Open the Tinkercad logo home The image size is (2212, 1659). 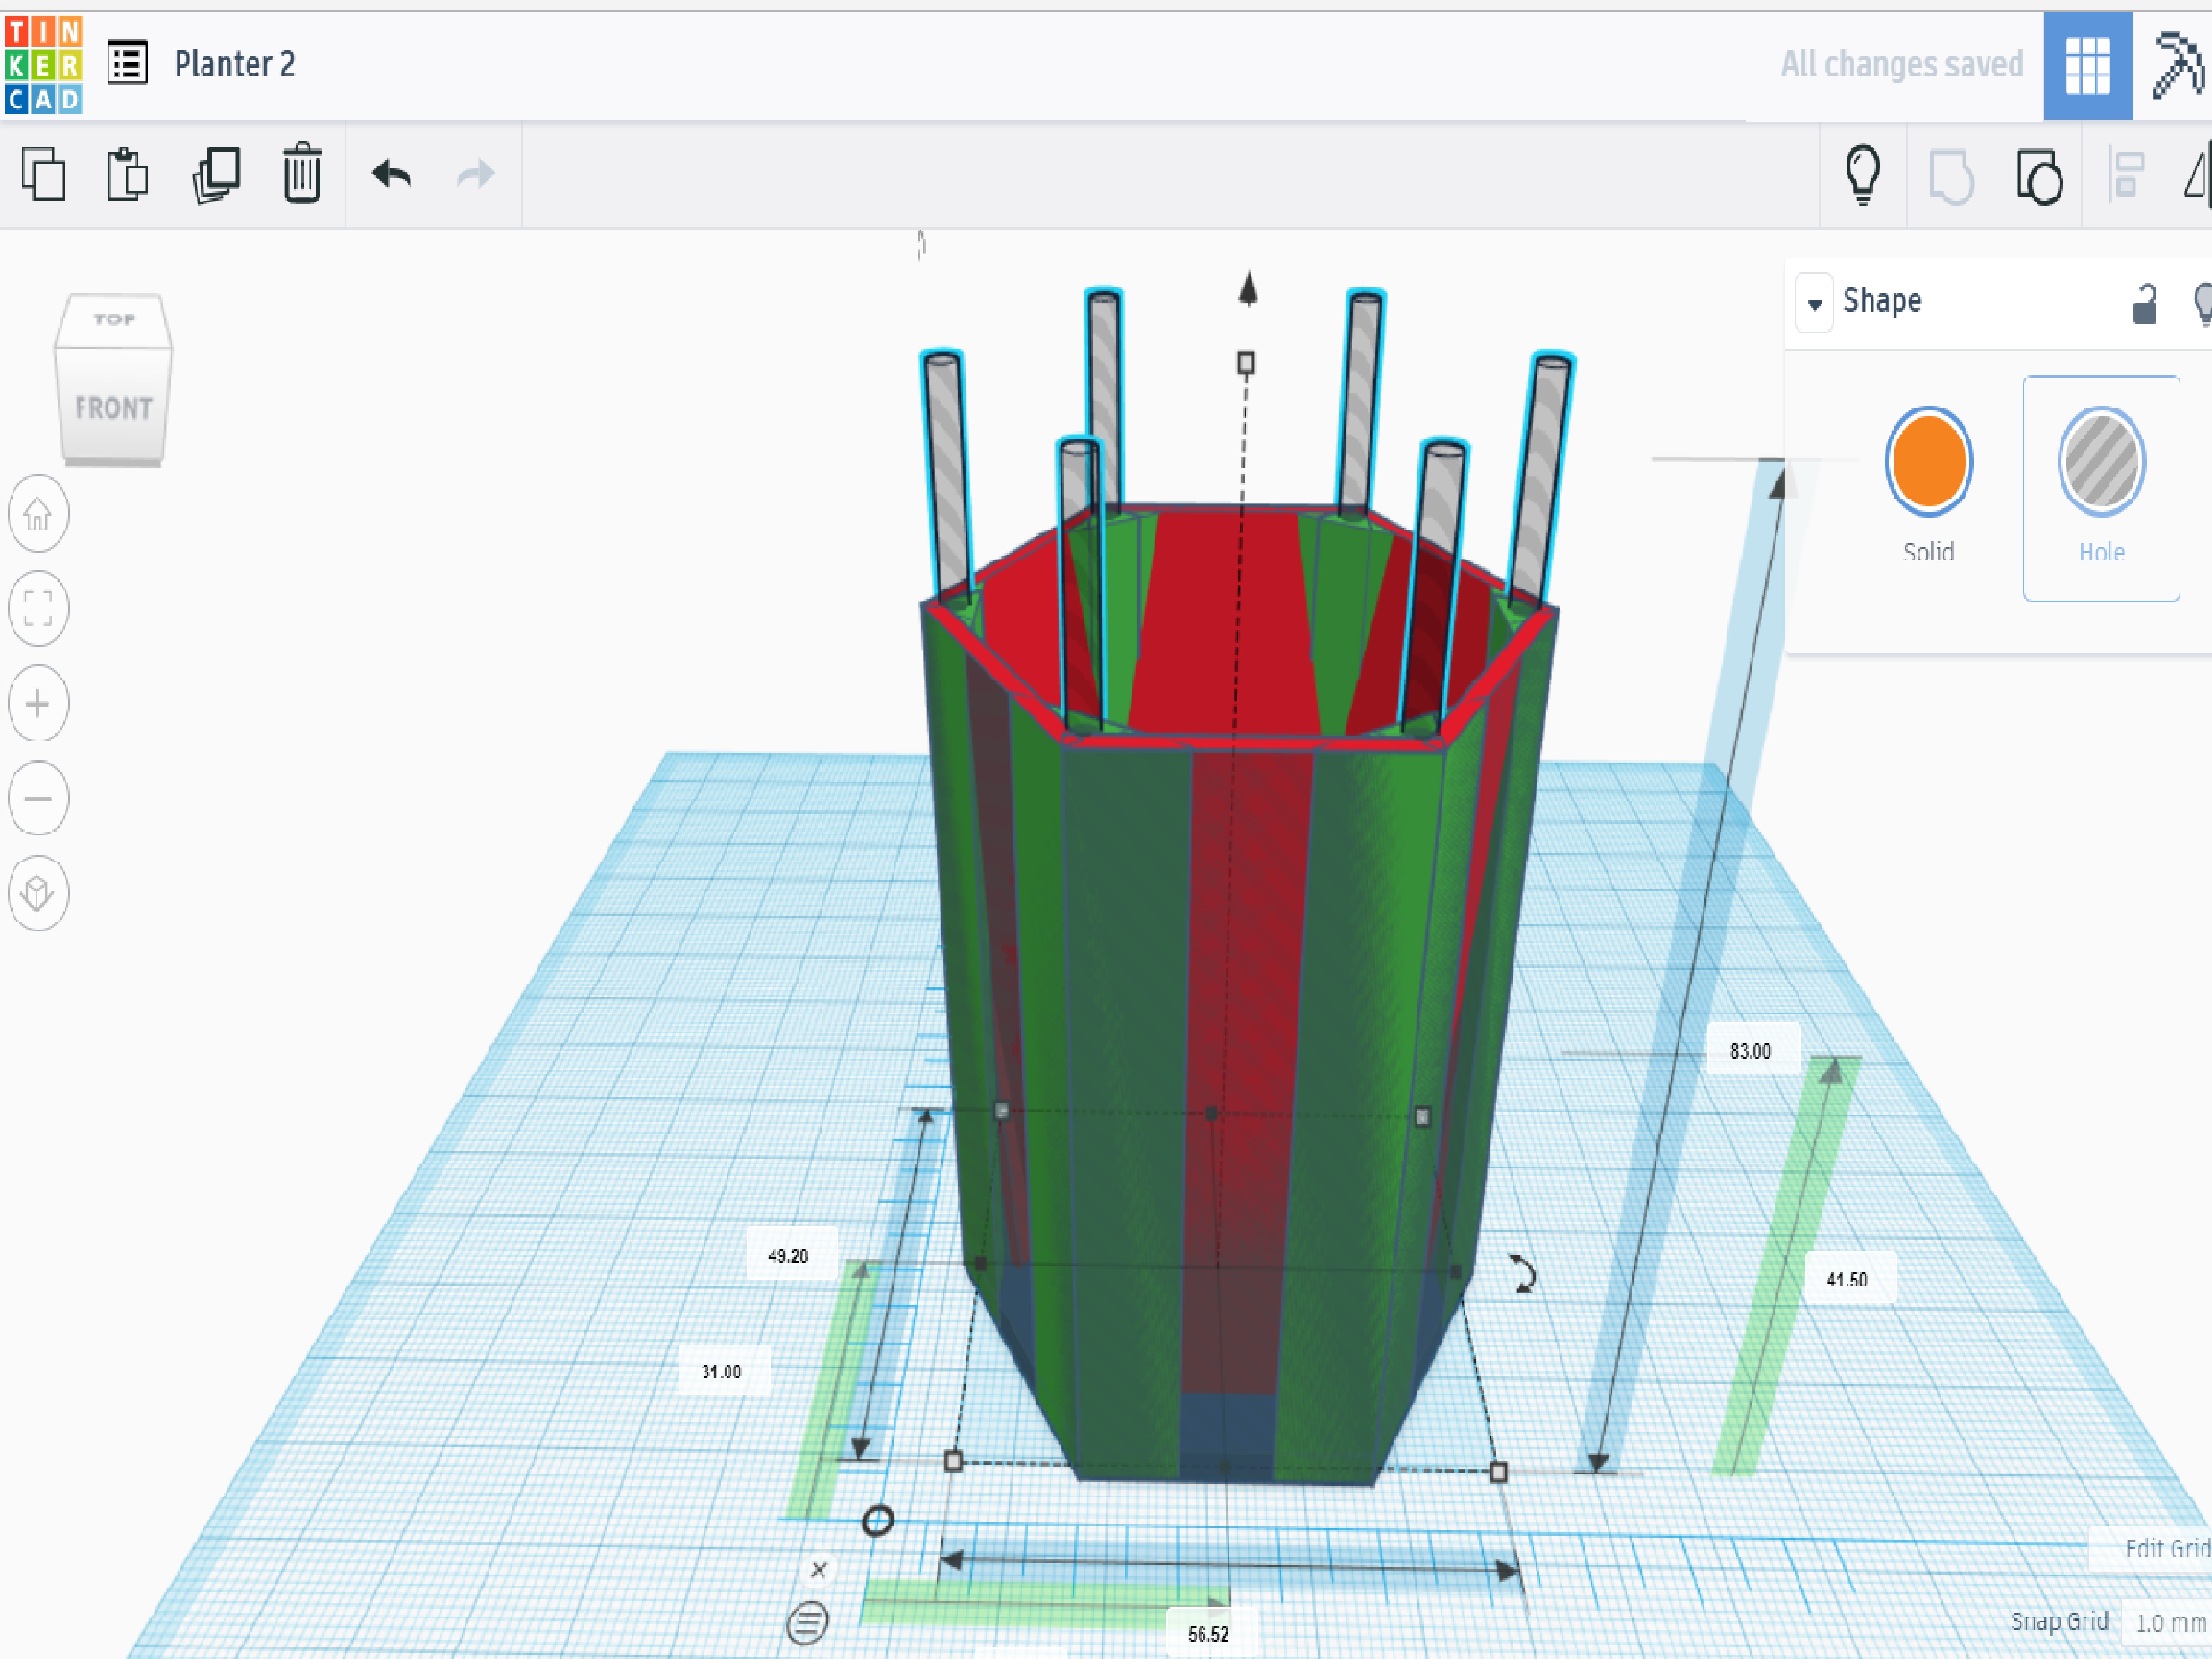tap(43, 64)
